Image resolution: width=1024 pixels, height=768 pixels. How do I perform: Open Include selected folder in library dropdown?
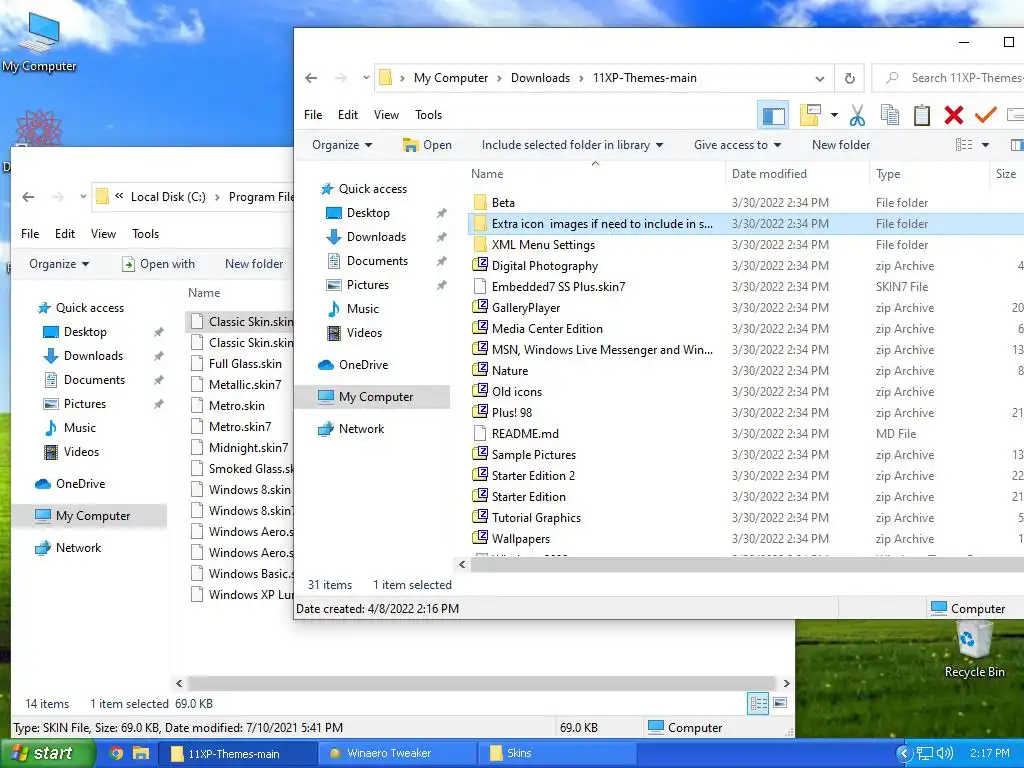(572, 145)
